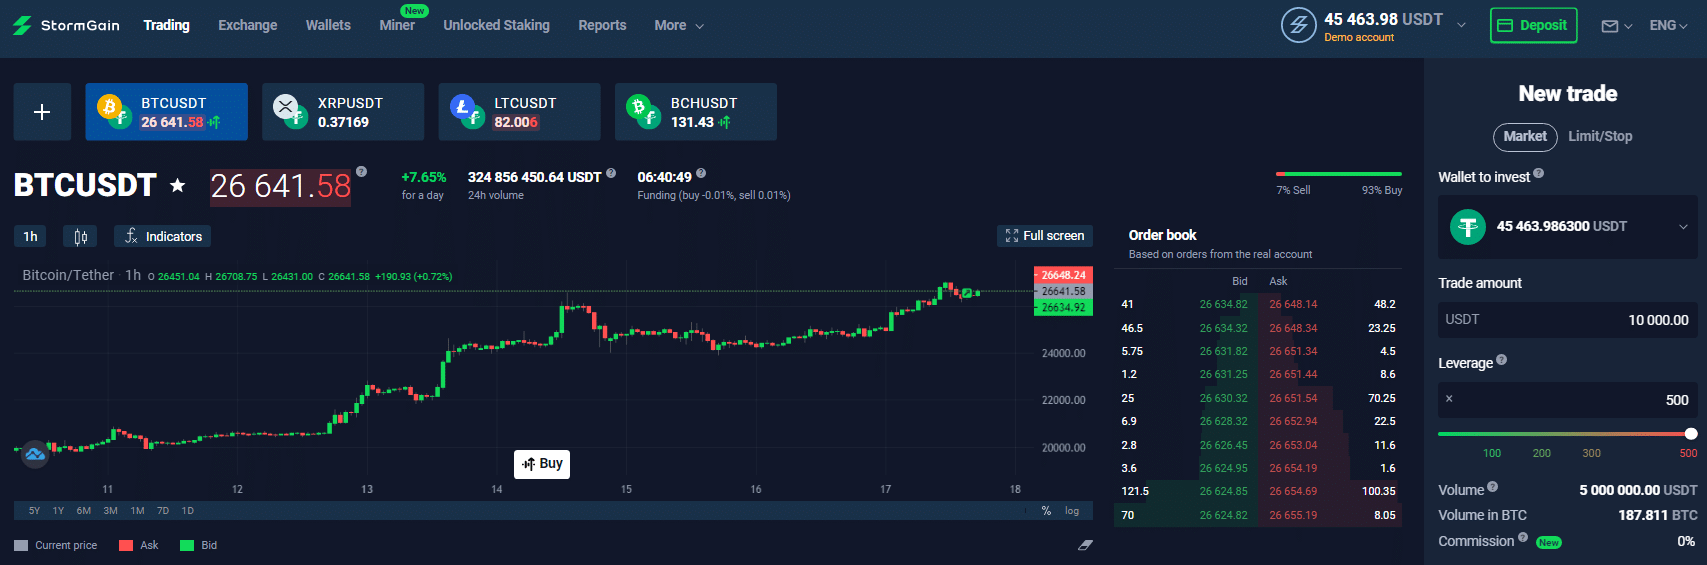The height and width of the screenshot is (565, 1707).
Task: Click the × icon in the leverage field
Action: [1449, 399]
